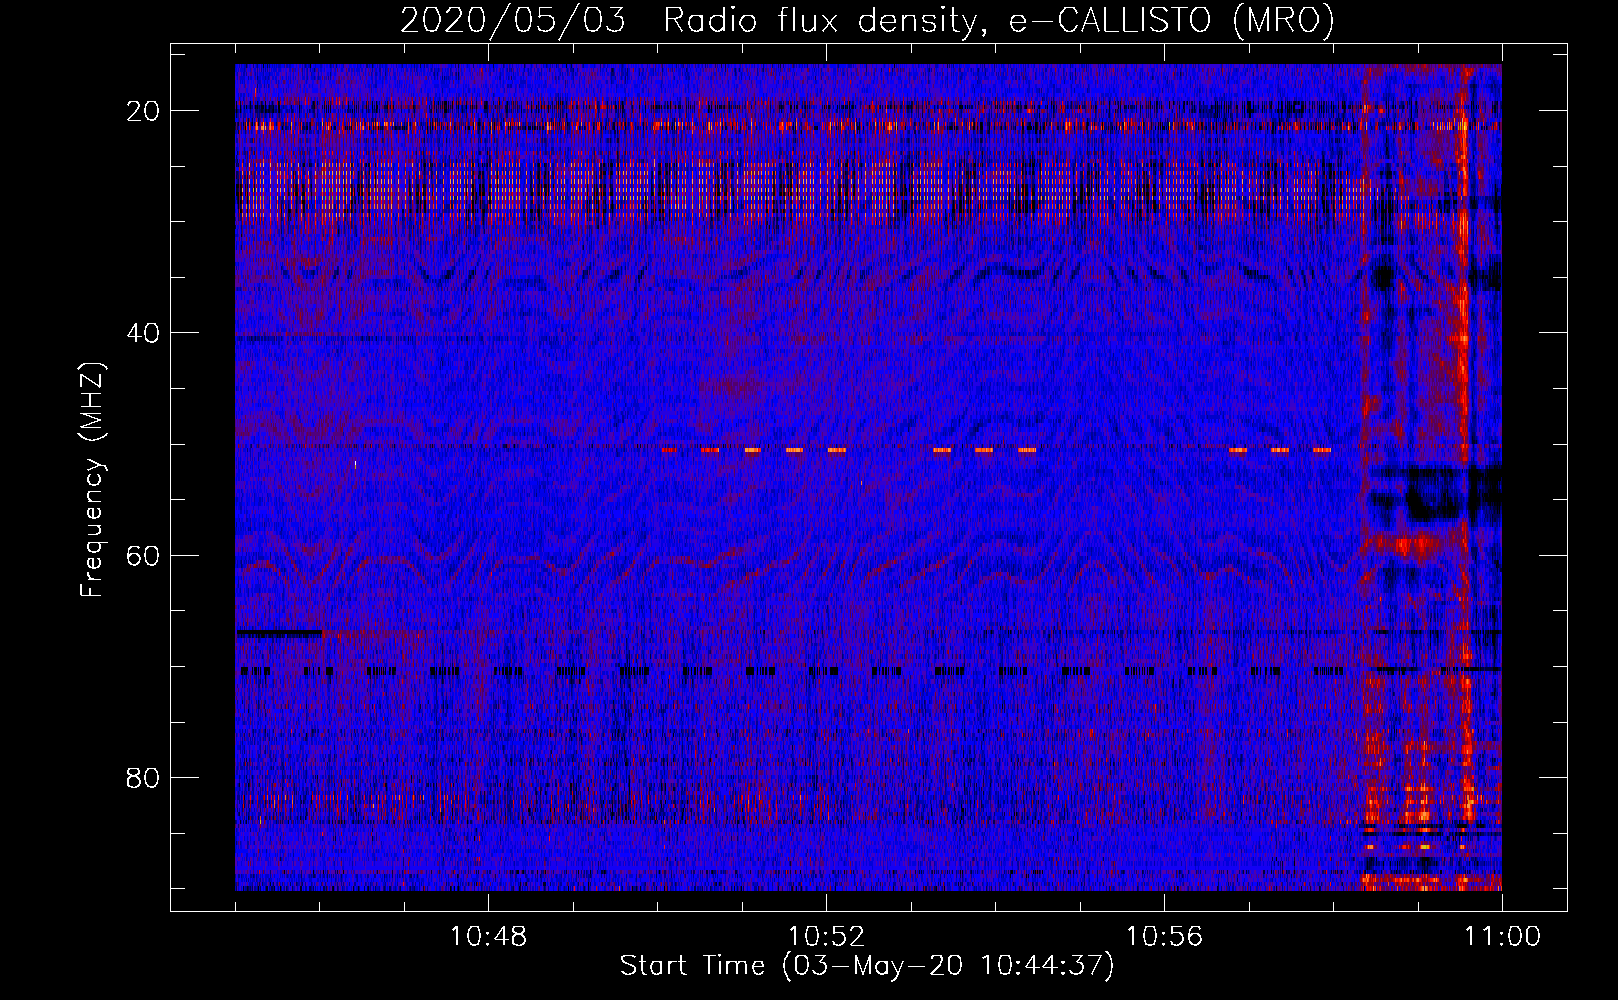Click the "11:00" time tick label
Viewport: 1618px width, 1000px height.
pyautogui.click(x=1502, y=937)
